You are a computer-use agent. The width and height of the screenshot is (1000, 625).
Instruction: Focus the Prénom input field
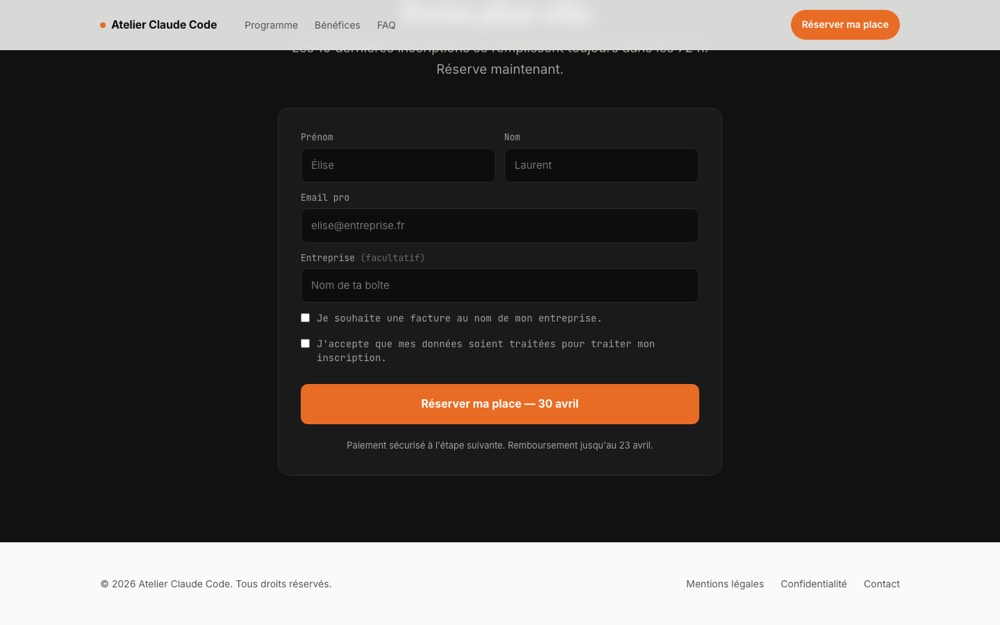pos(398,165)
